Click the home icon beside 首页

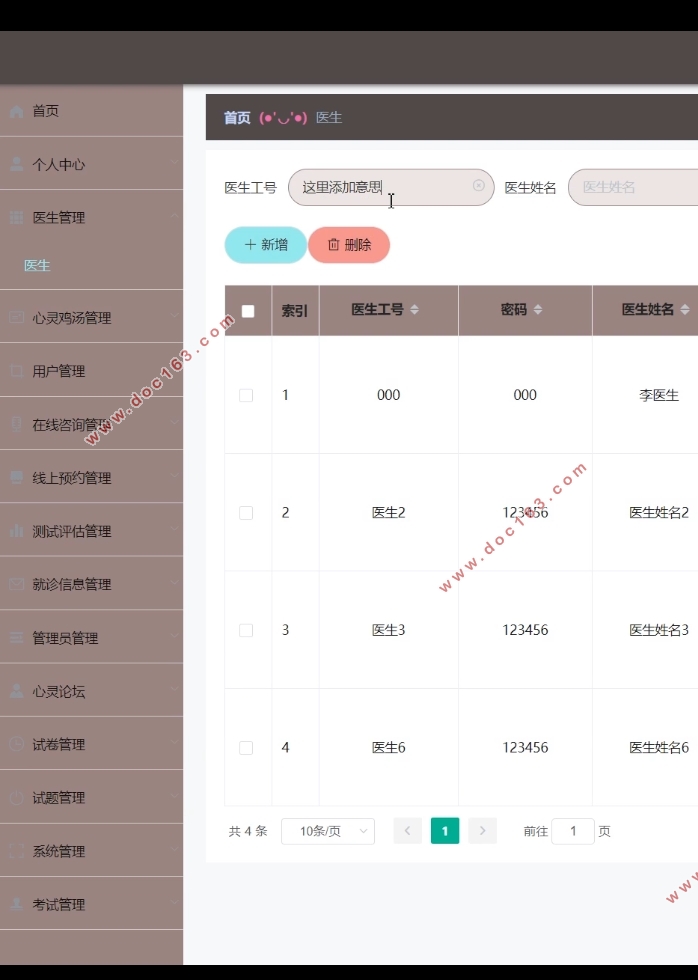pos(17,111)
